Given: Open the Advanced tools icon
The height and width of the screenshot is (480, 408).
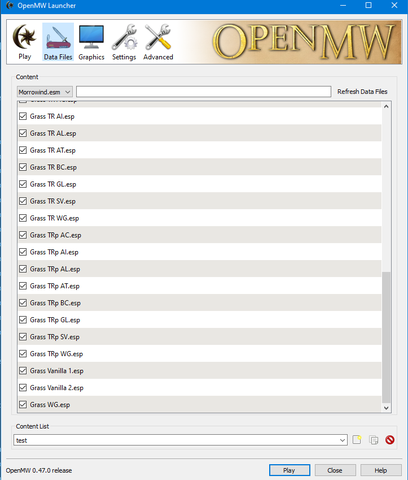Looking at the screenshot, I should [x=158, y=42].
